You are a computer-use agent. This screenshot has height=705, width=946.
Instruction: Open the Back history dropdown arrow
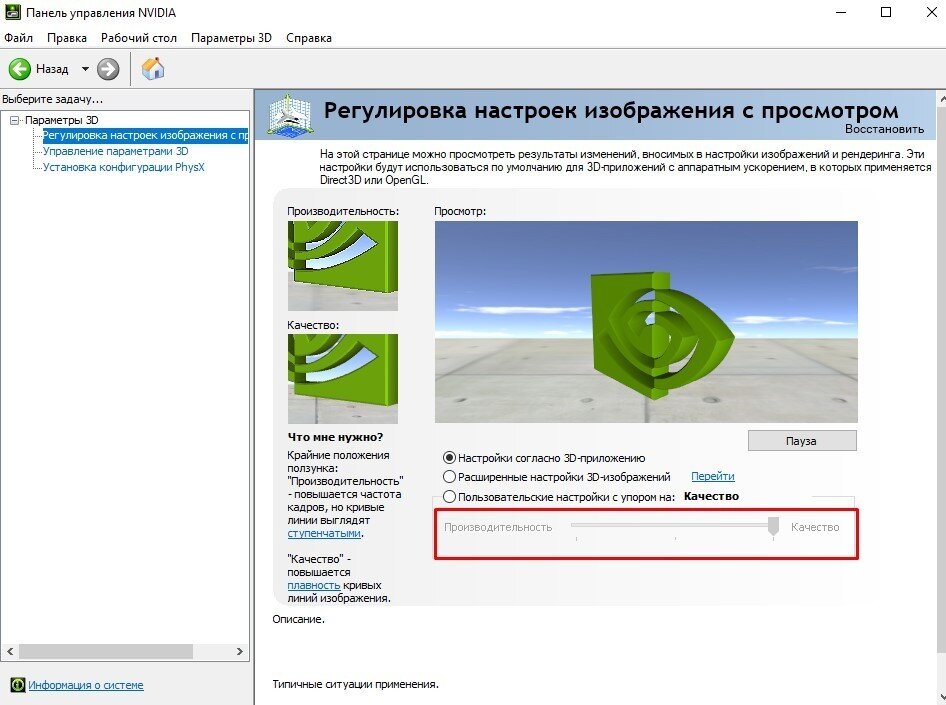point(85,69)
